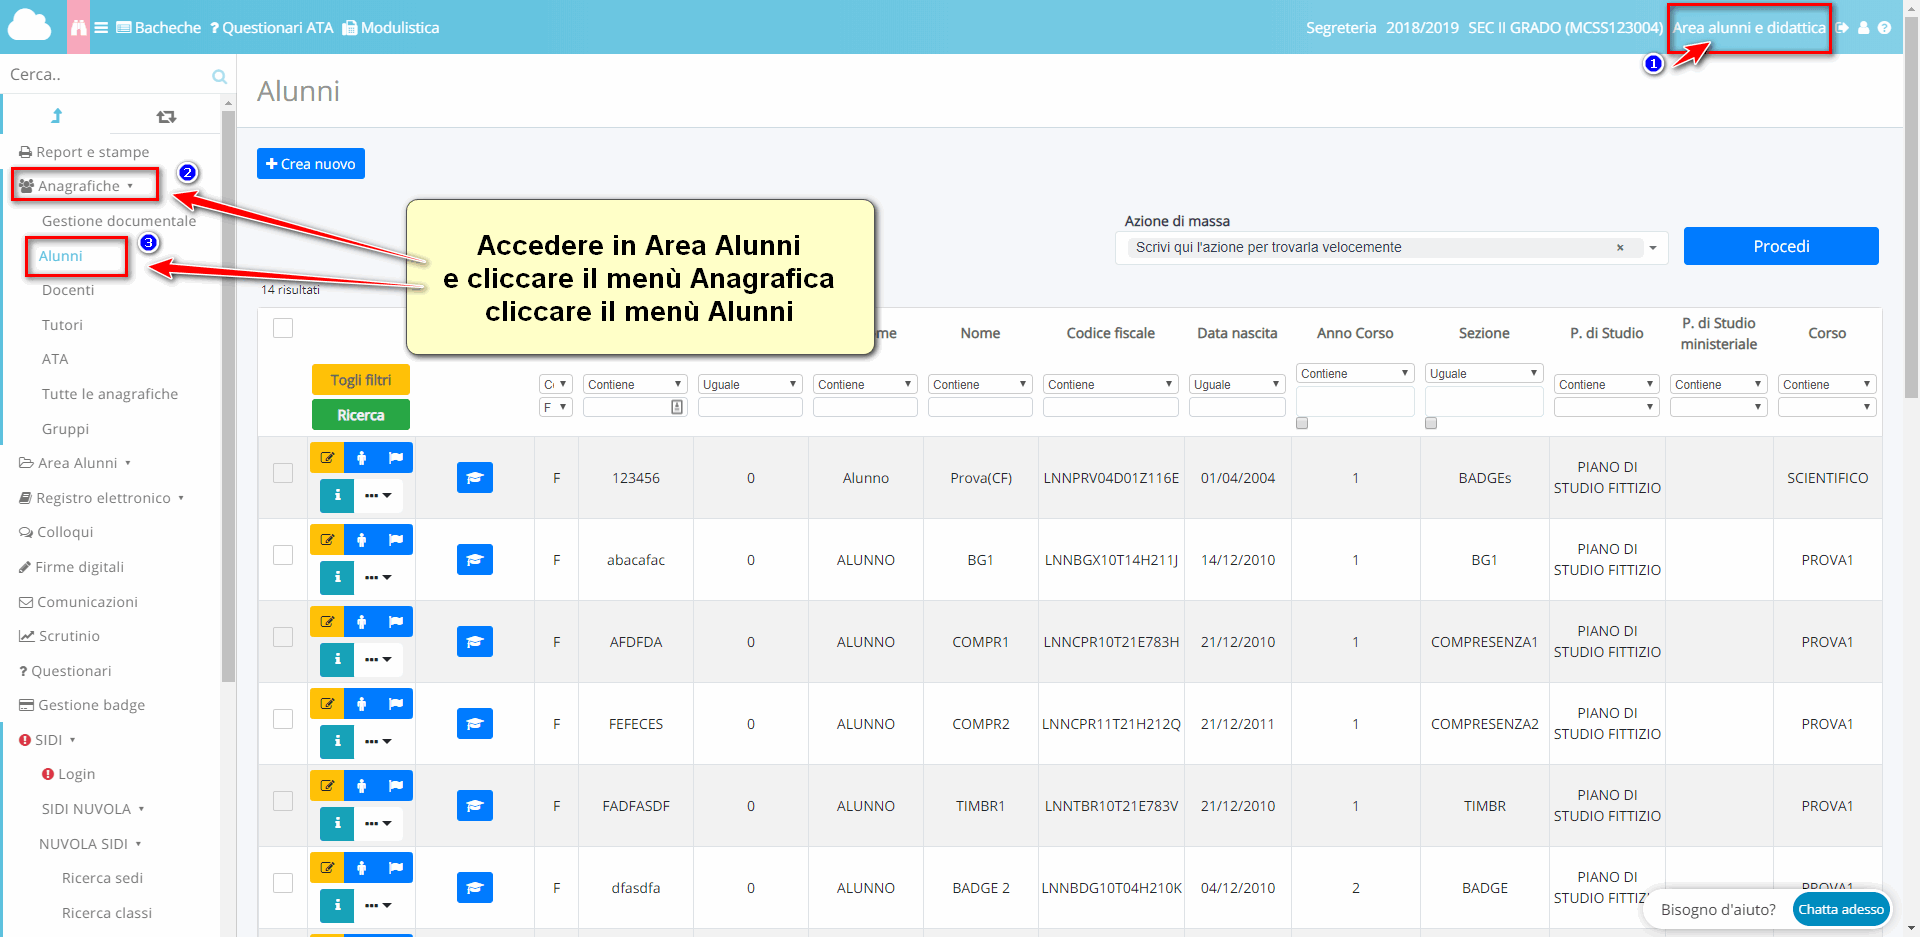Viewport: 1920px width, 937px height.
Task: Click graduation cap icon for abacafac row
Action: pos(475,560)
